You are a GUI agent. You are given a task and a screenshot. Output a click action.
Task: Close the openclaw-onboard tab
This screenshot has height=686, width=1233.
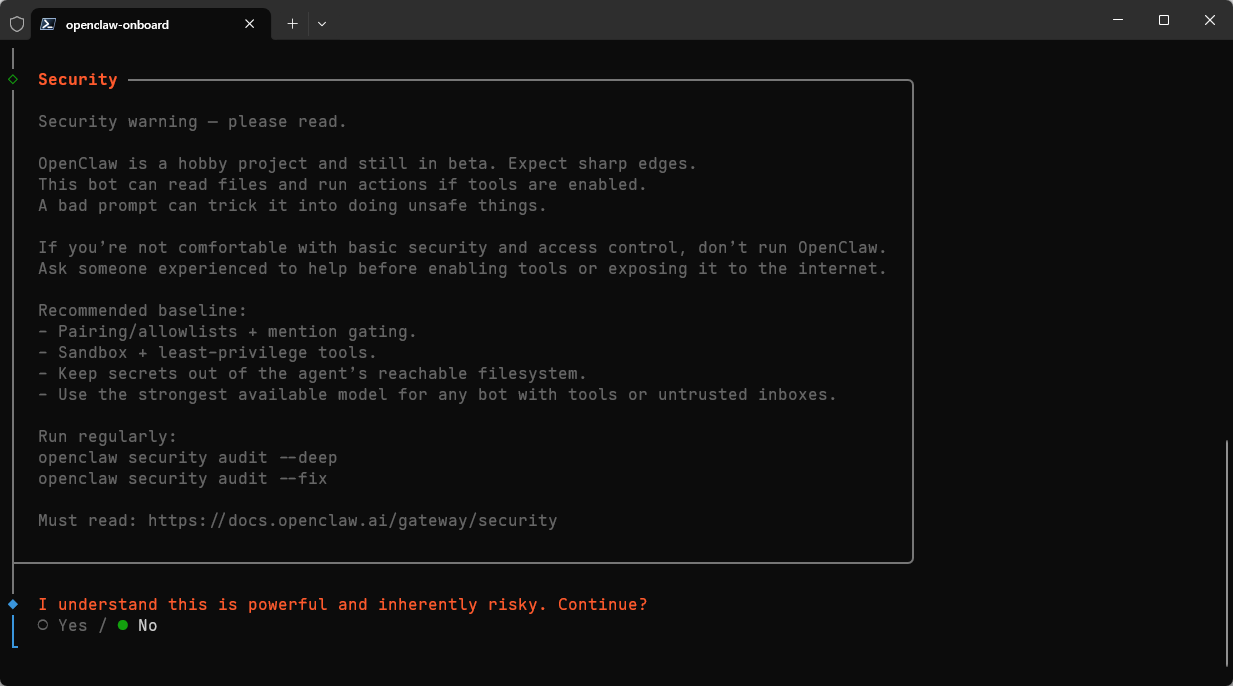coord(249,24)
